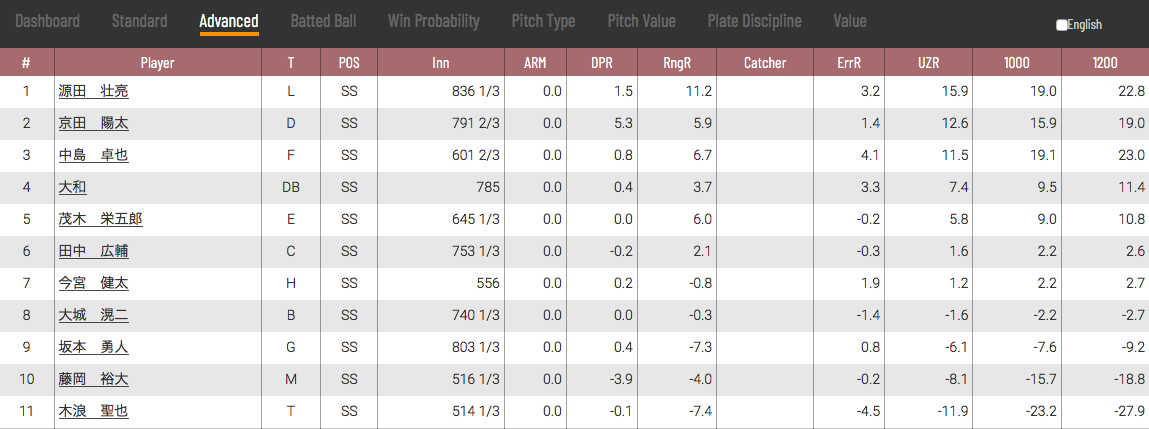Image resolution: width=1149 pixels, height=429 pixels.
Task: Open player 大和 profile link
Action: [73, 187]
